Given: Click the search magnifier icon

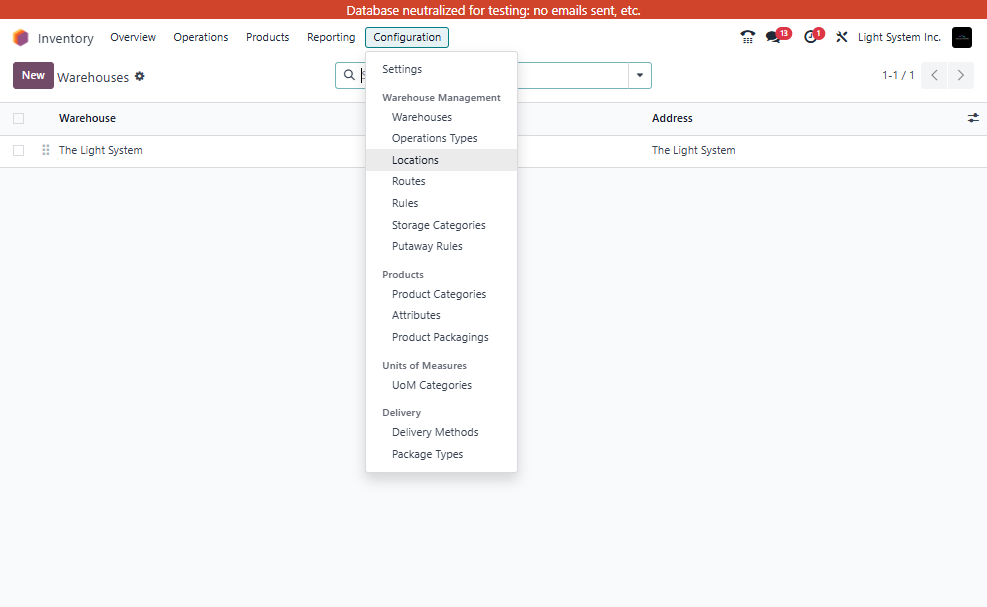Looking at the screenshot, I should click(x=349, y=76).
